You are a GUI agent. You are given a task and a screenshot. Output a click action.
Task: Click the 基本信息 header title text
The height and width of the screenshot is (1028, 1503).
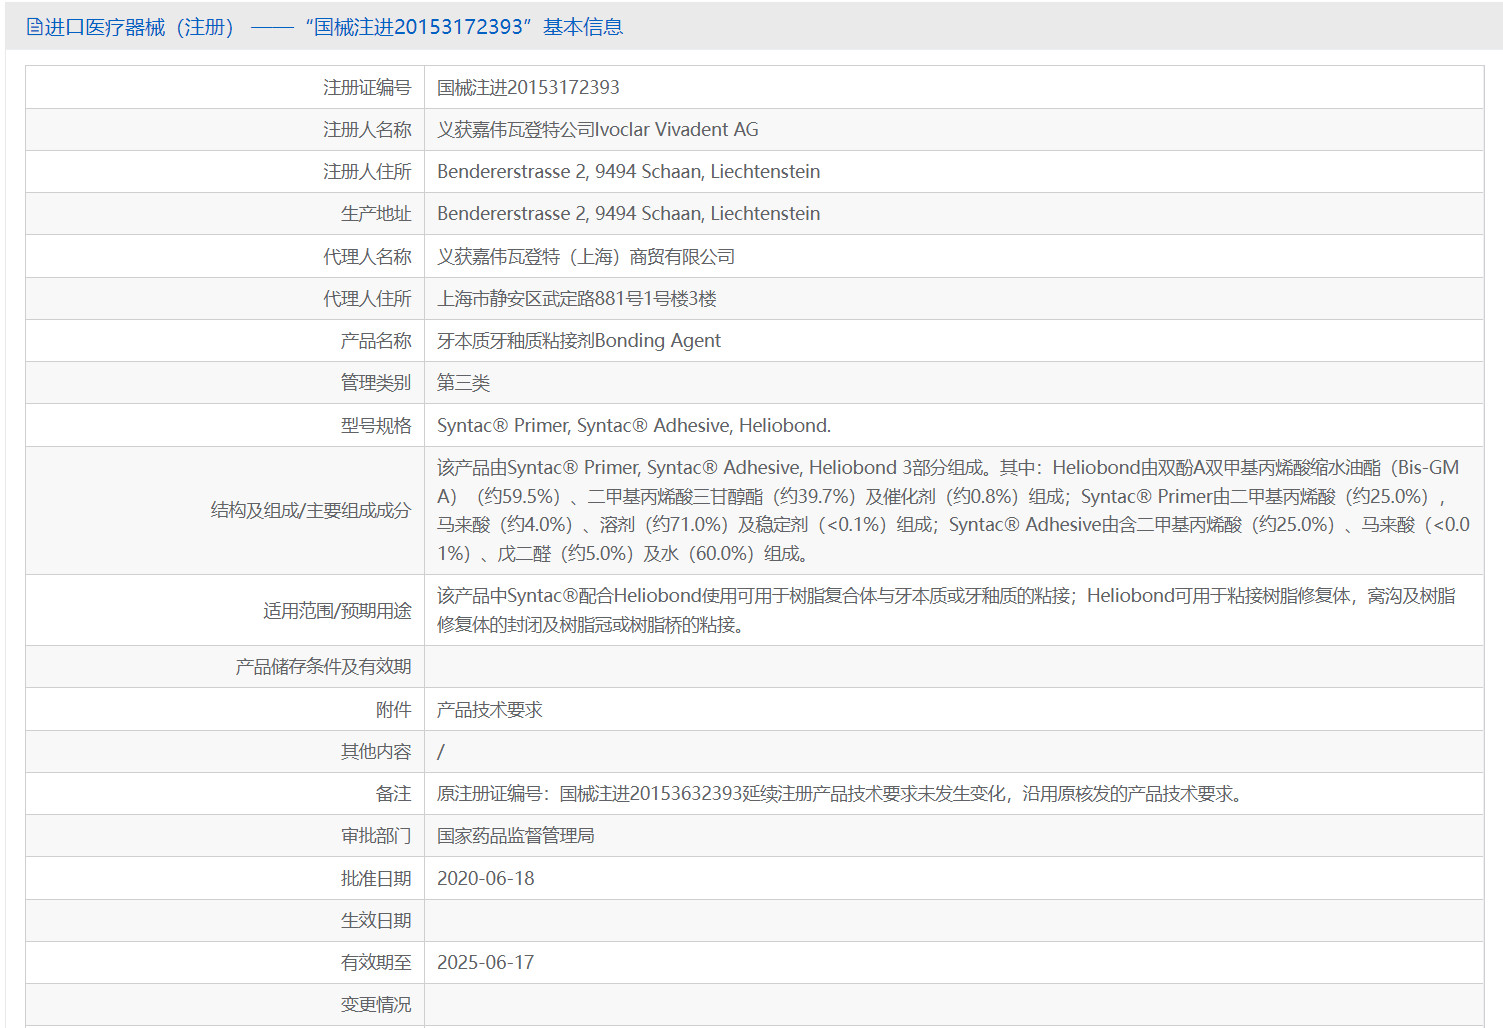pos(583,27)
